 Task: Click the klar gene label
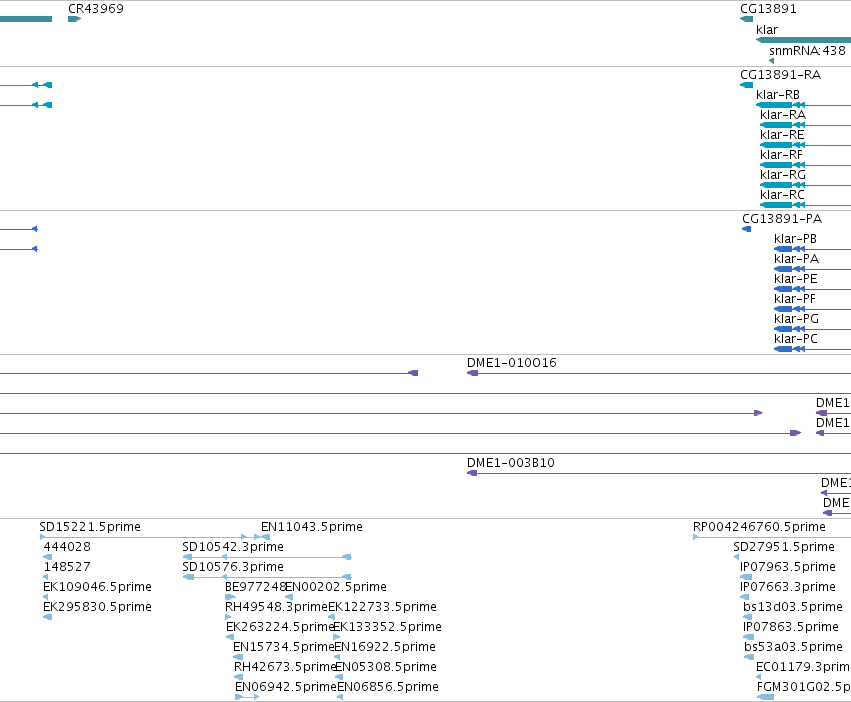tap(767, 30)
